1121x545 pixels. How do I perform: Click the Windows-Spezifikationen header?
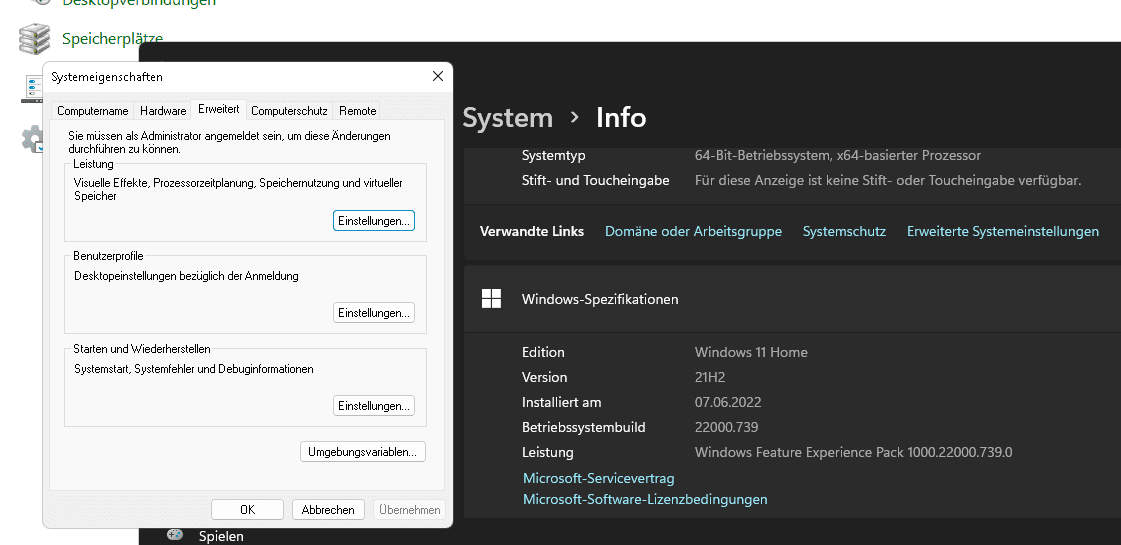pos(792,299)
